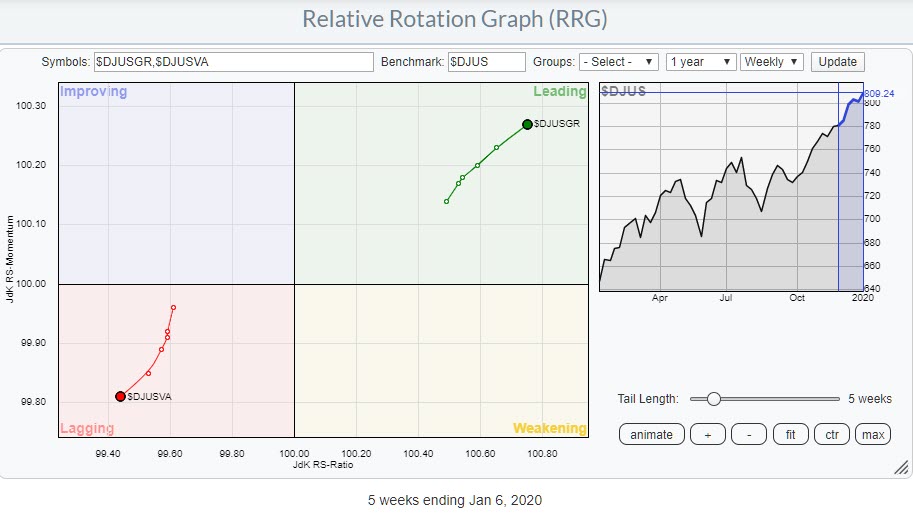The height and width of the screenshot is (513, 913).
Task: Click the resize grip at panel corner
Action: click(x=898, y=468)
